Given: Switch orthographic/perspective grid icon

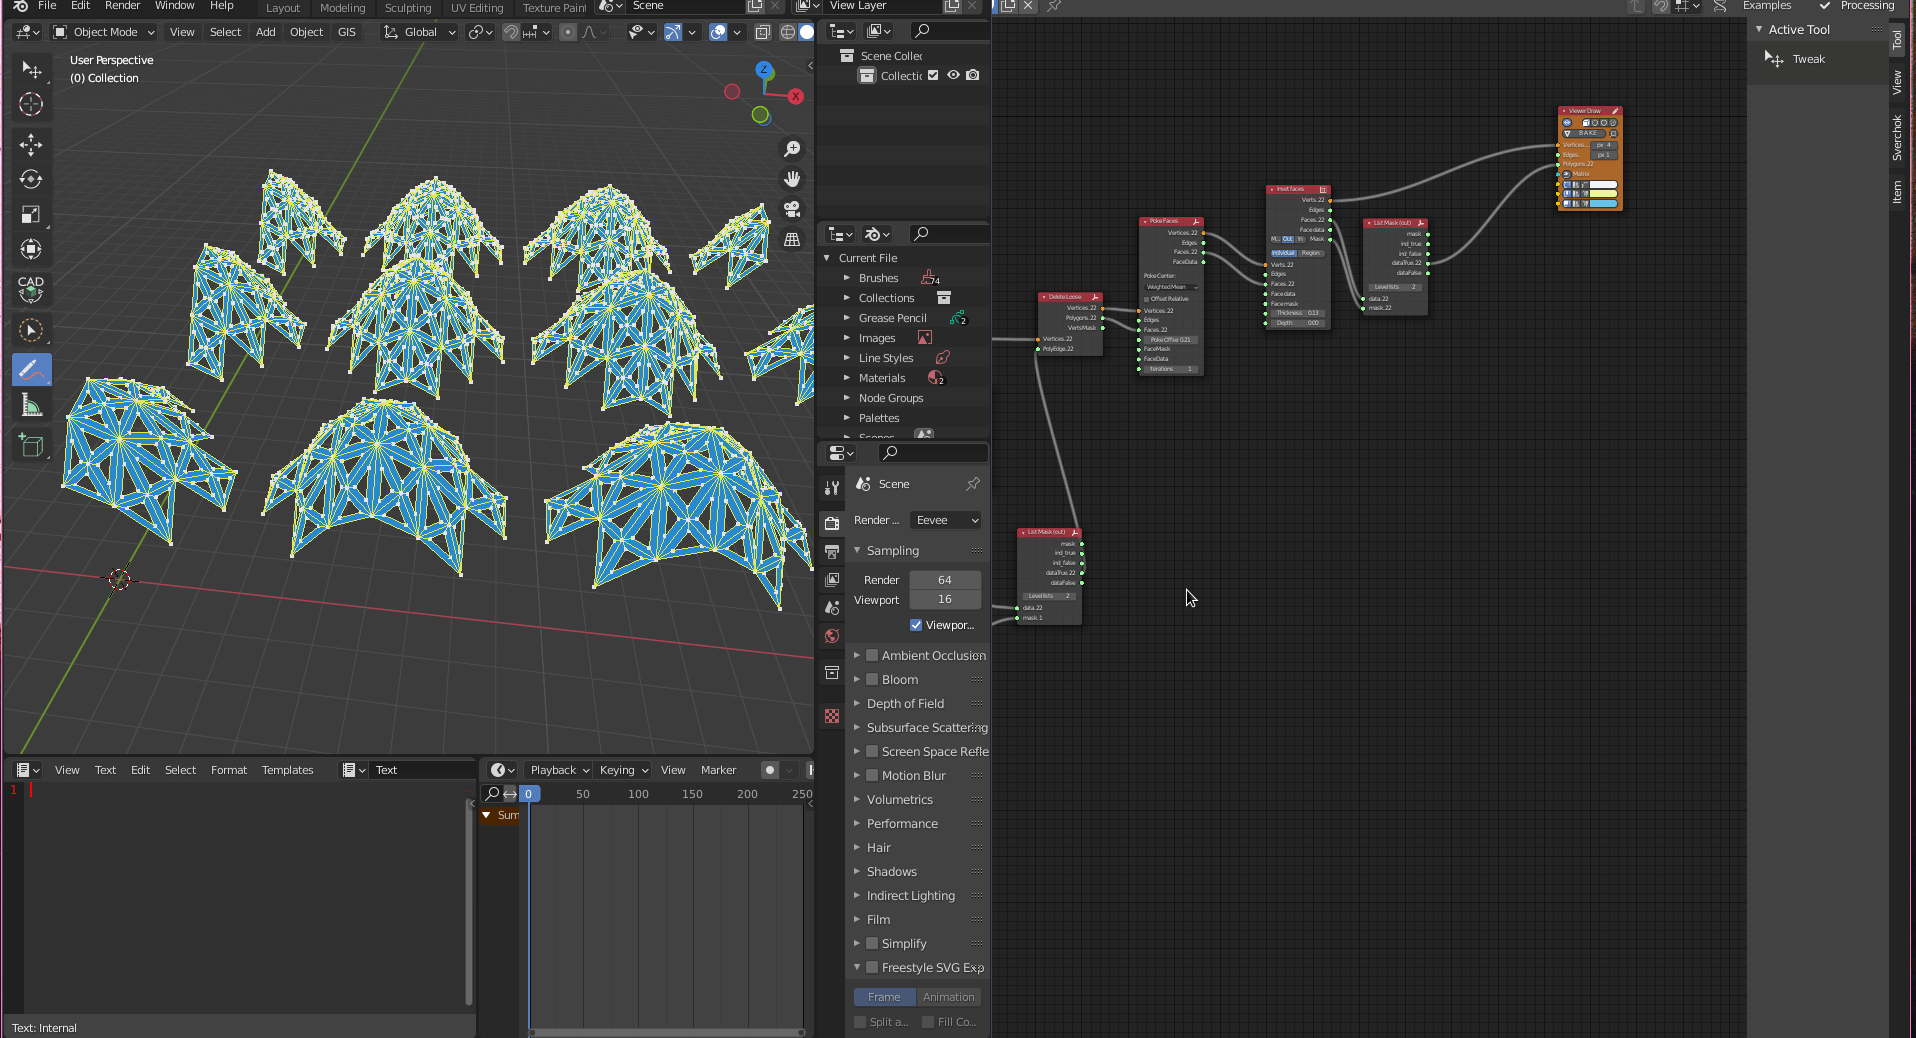Looking at the screenshot, I should 792,239.
